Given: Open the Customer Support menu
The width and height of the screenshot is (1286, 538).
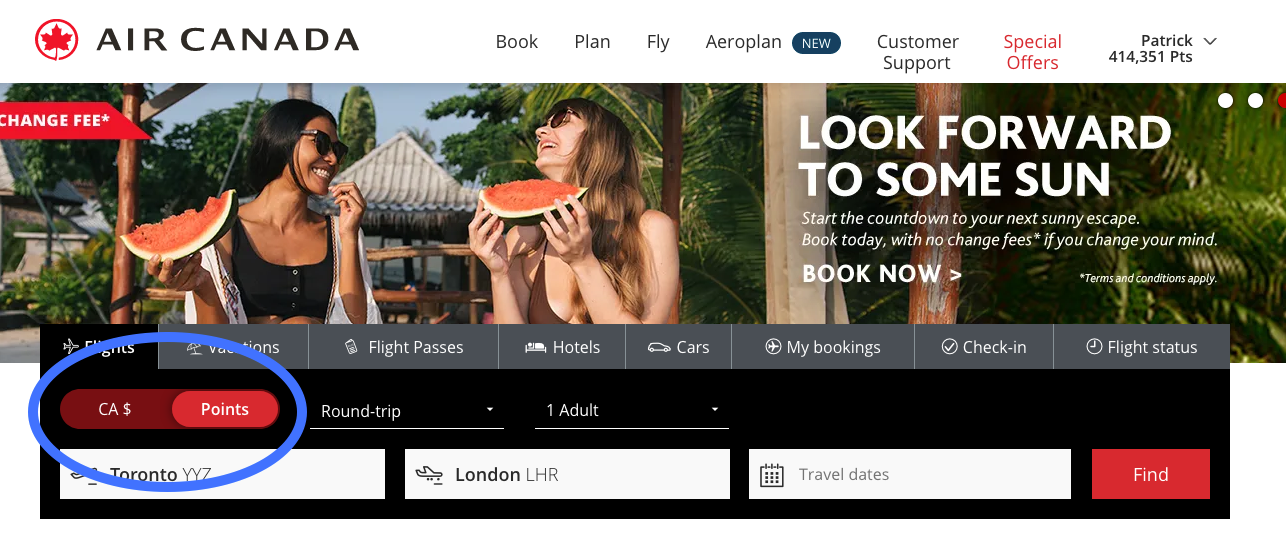Looking at the screenshot, I should 917,52.
